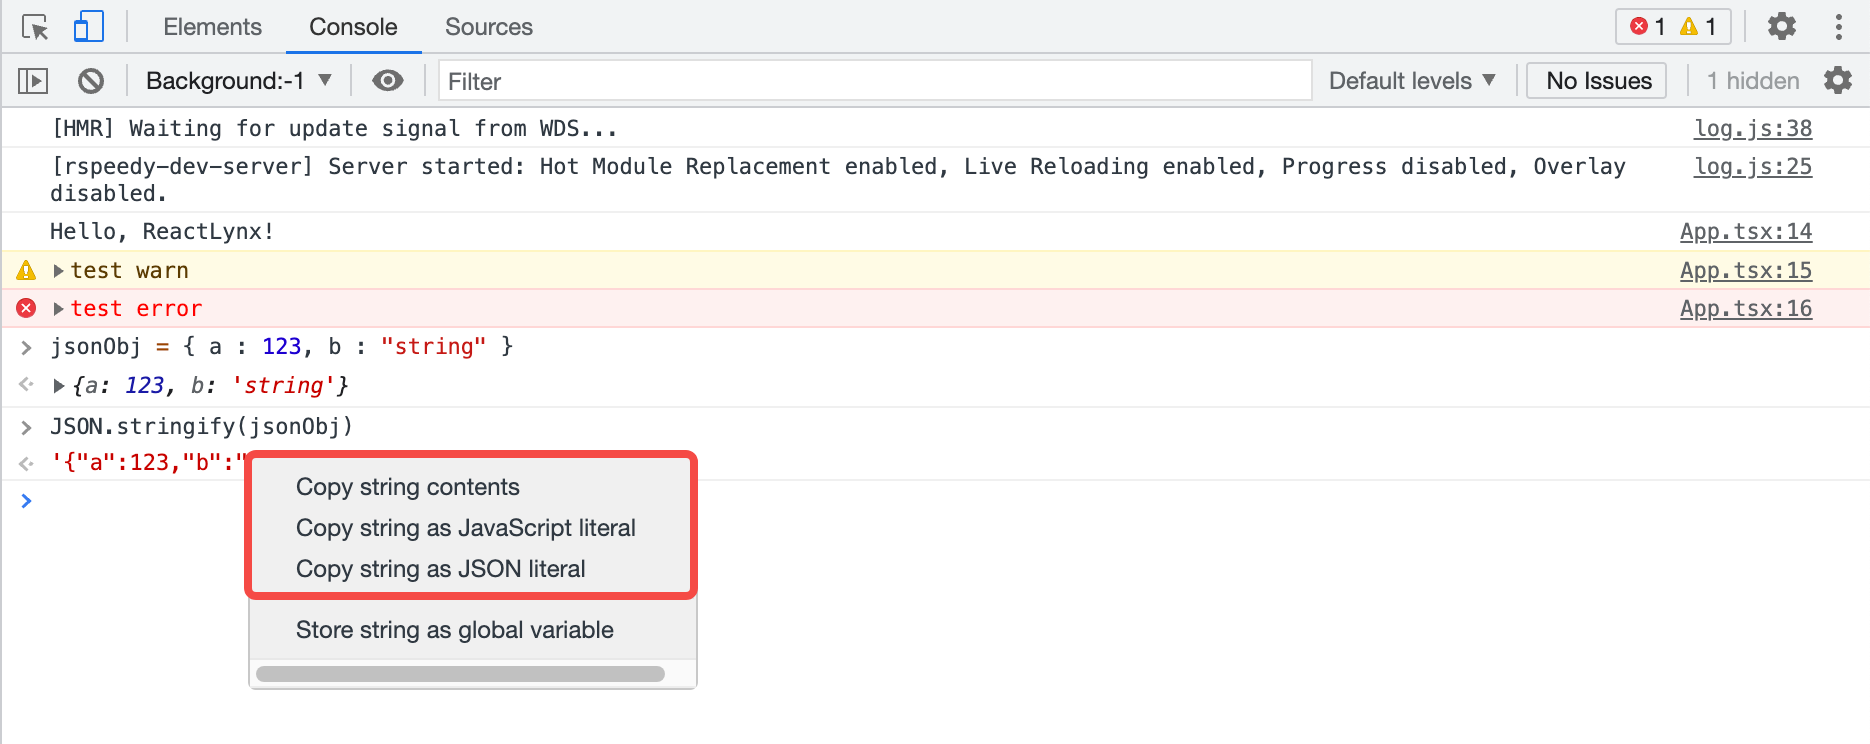The height and width of the screenshot is (744, 1870).
Task: Click the yellow warning icon on test warn row
Action: click(26, 270)
